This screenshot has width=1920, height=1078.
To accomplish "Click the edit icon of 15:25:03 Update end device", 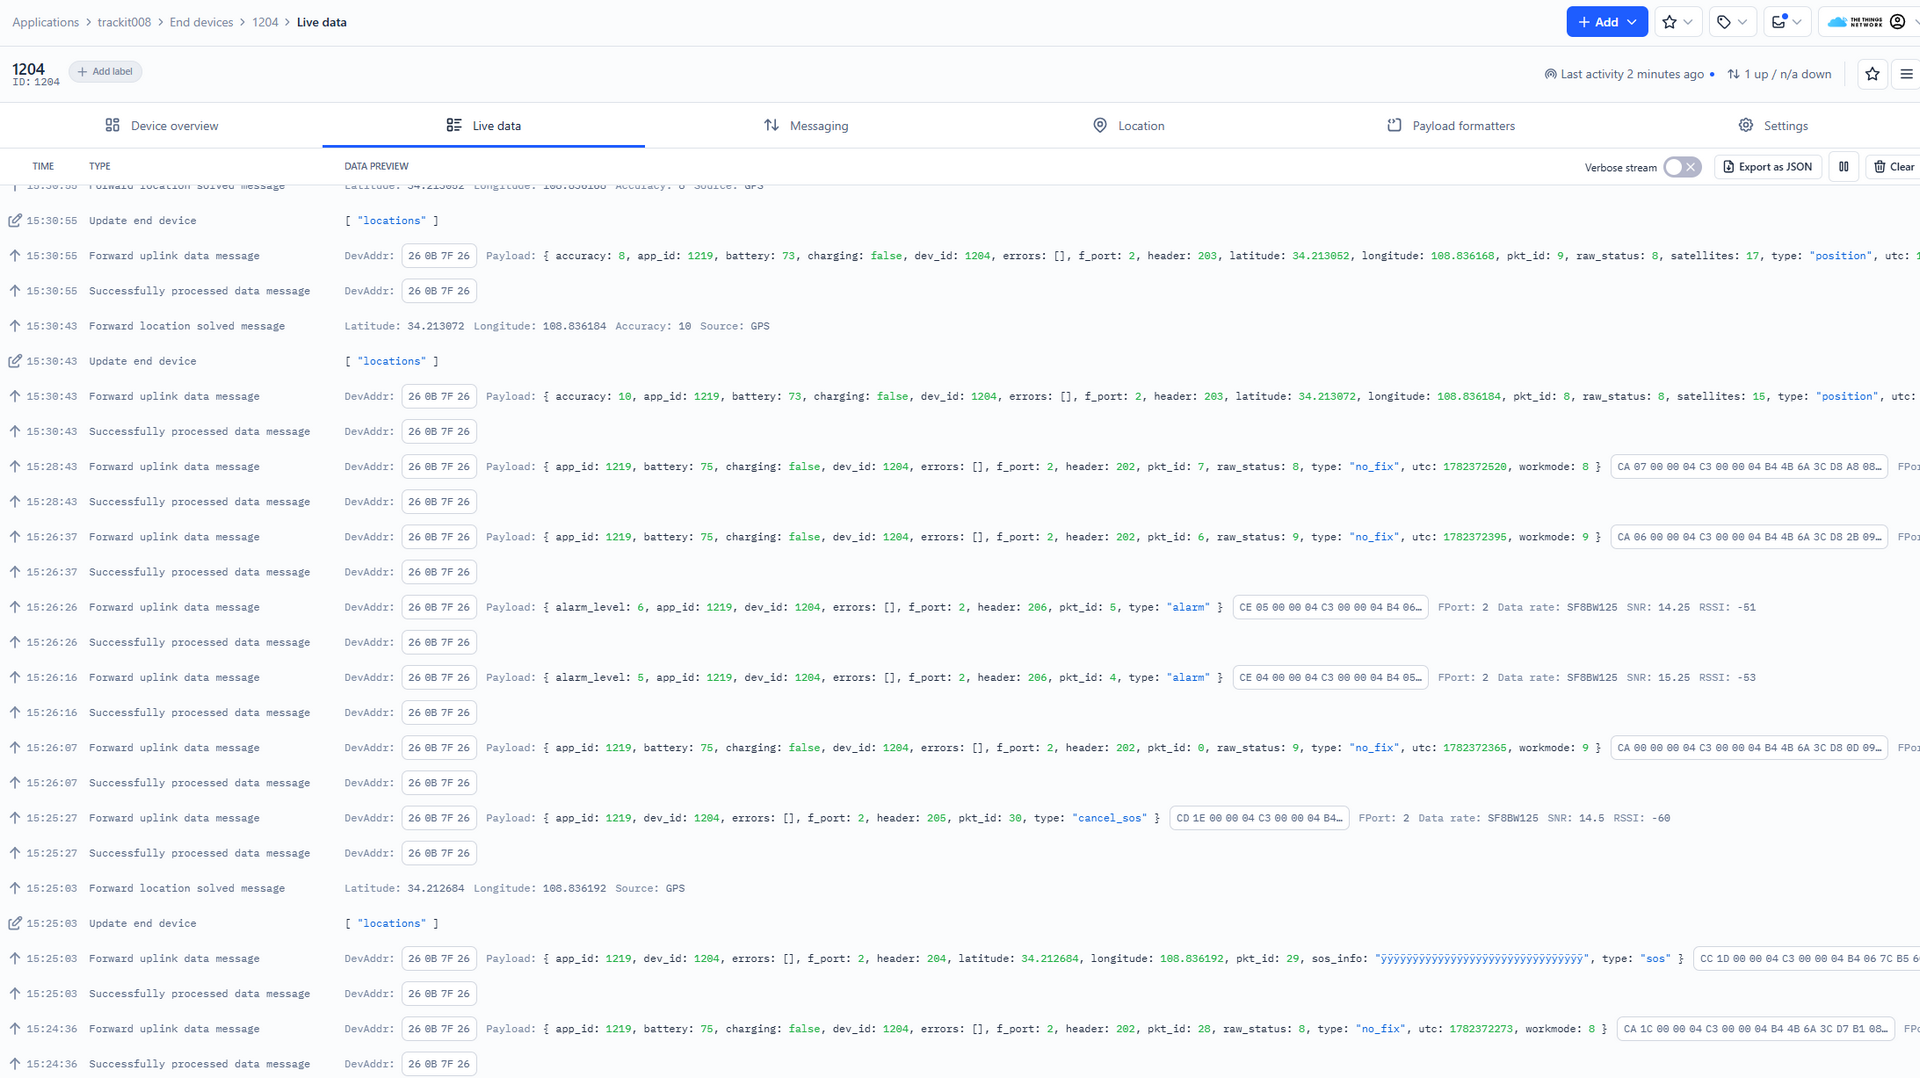I will (15, 923).
